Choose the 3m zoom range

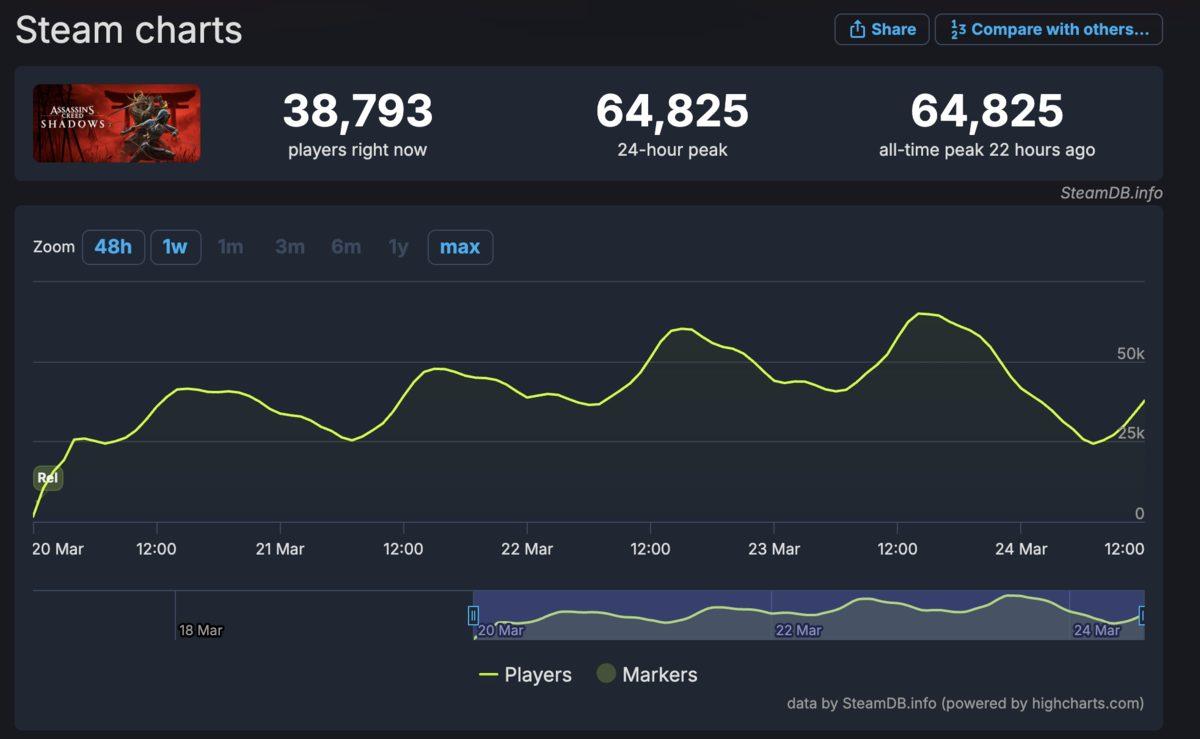pyautogui.click(x=290, y=247)
